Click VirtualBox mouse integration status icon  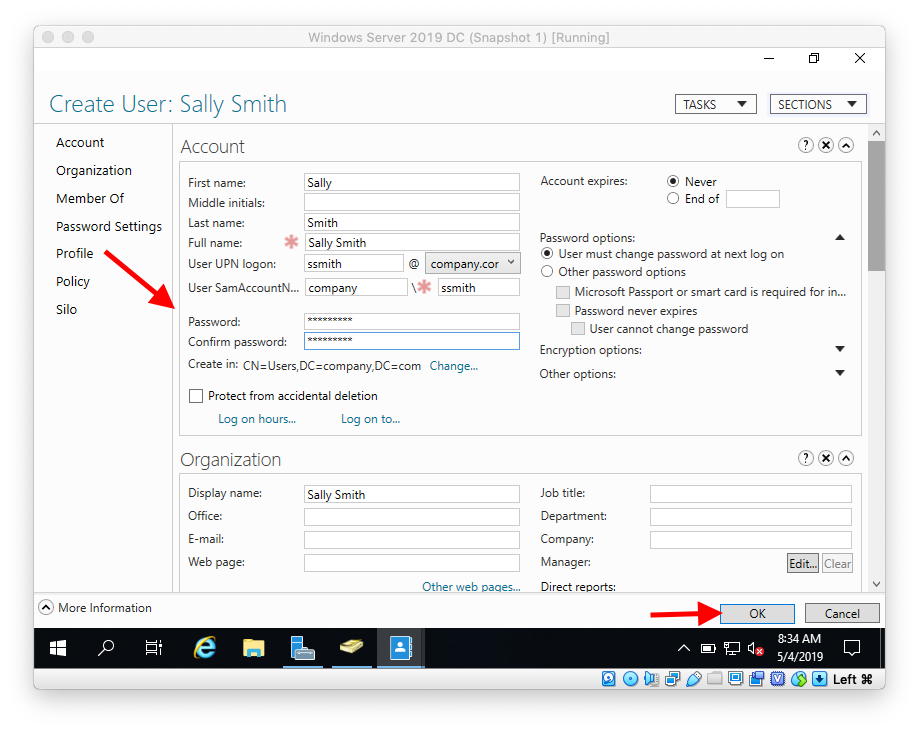pyautogui.click(x=799, y=679)
